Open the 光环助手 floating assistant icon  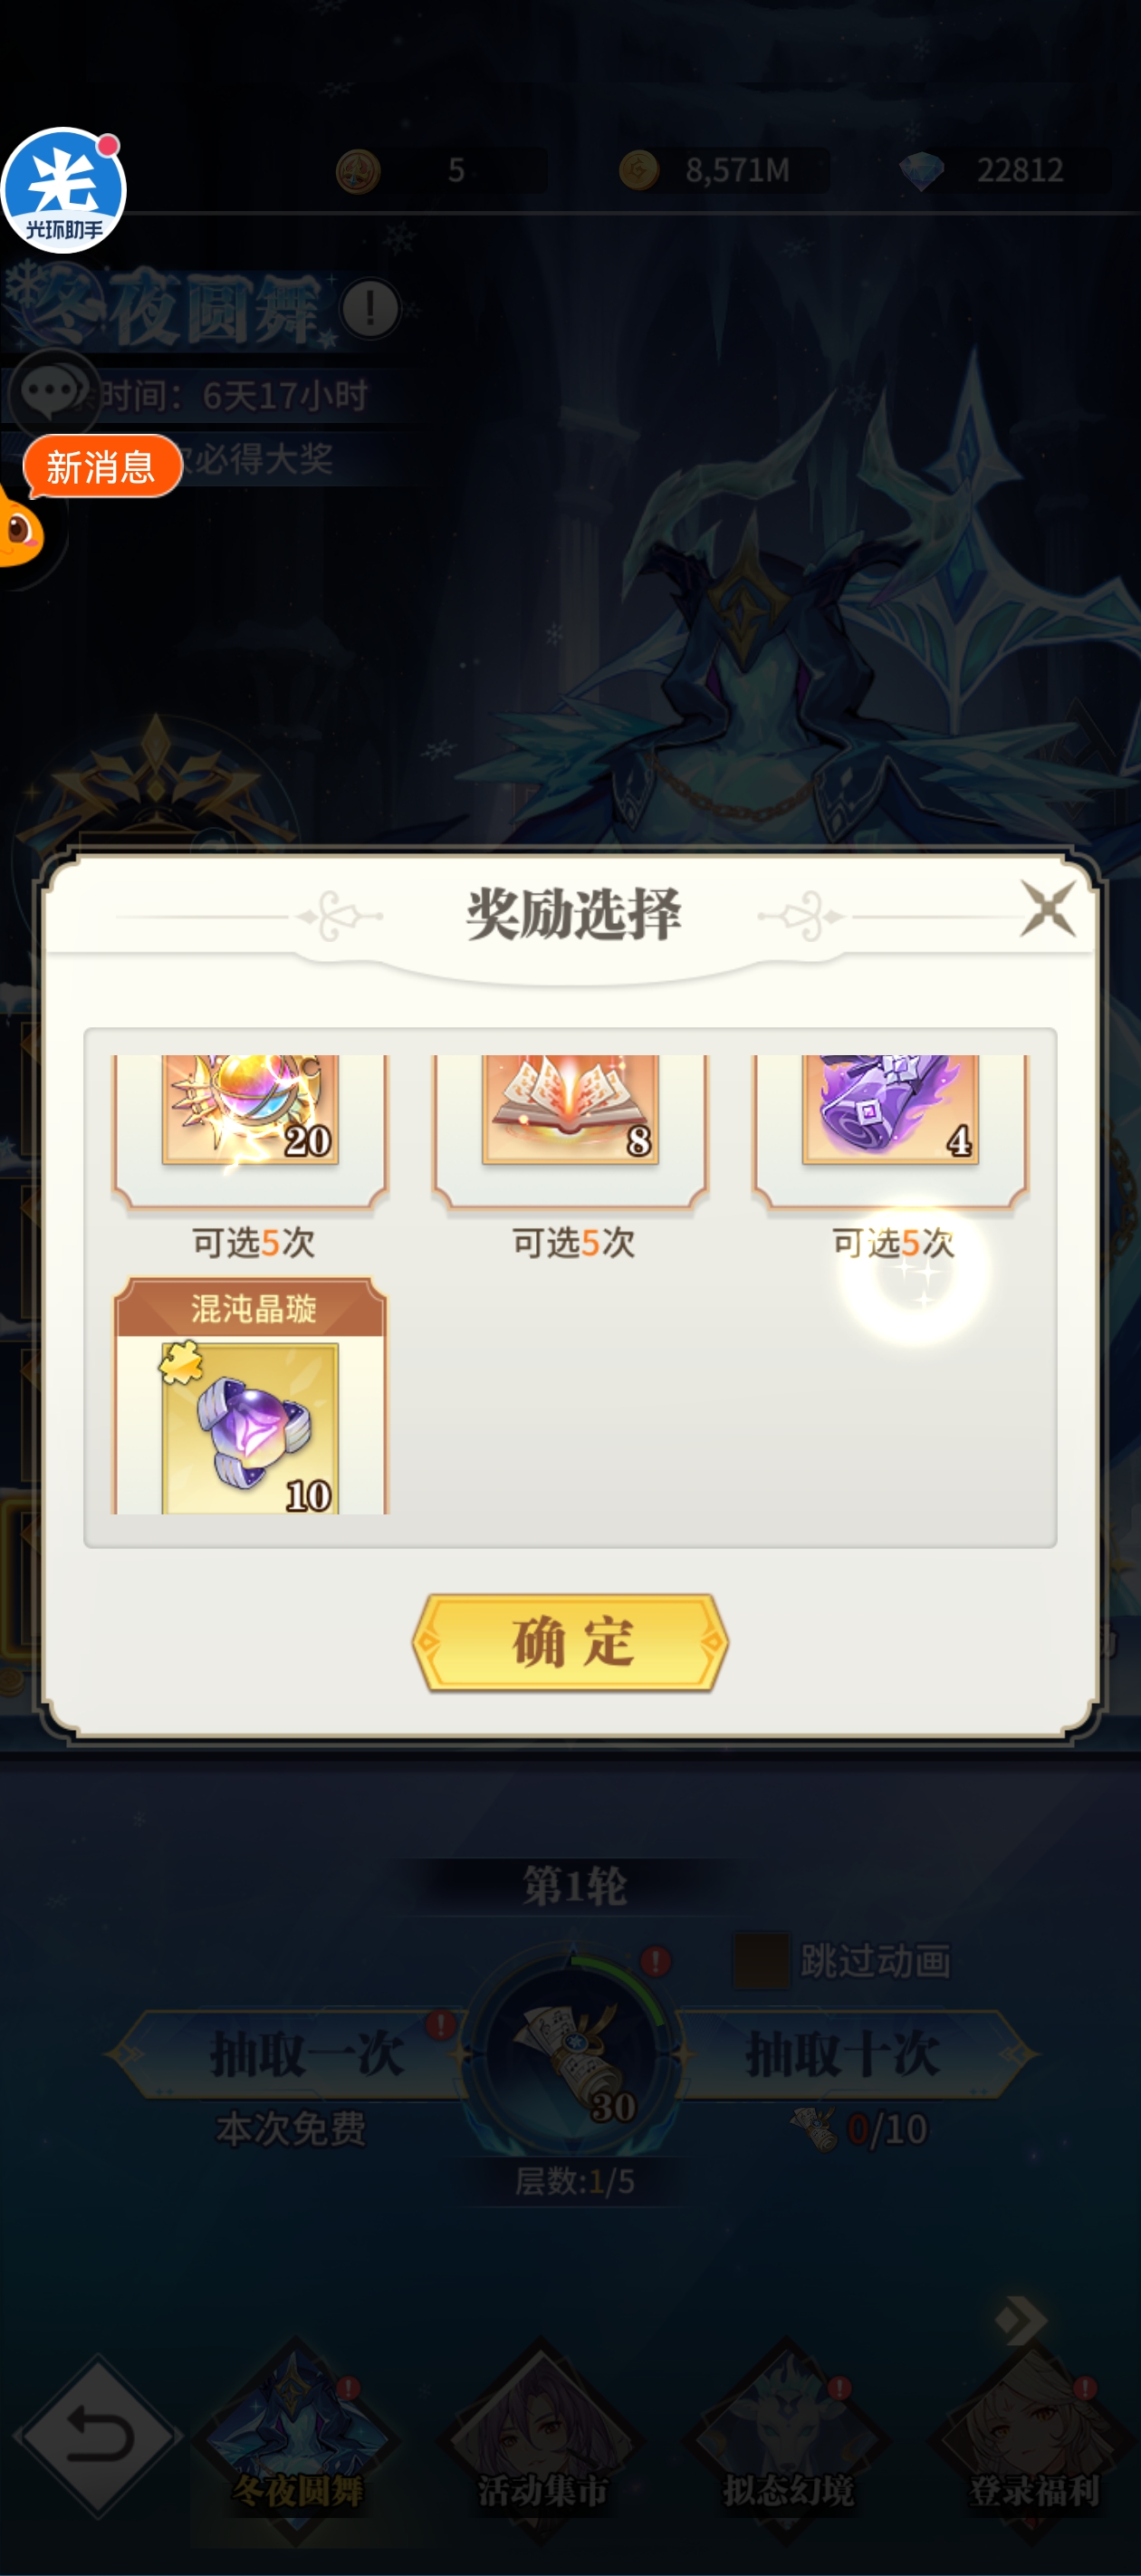63,190
